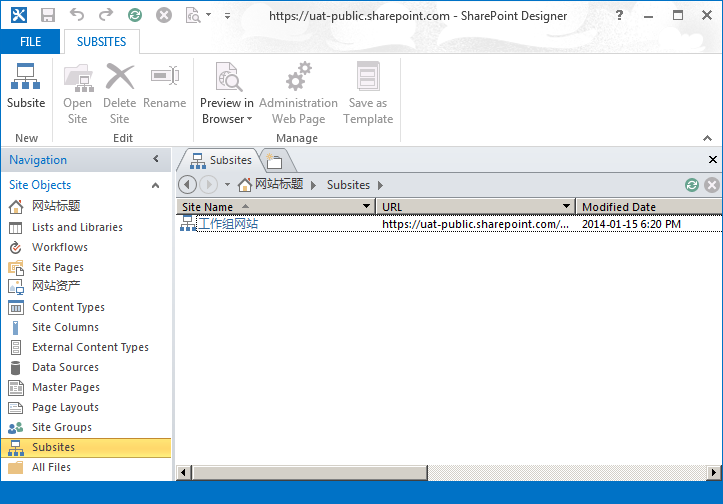Collapse the ribbon with the chevron
723x504 pixels.
(x=707, y=138)
